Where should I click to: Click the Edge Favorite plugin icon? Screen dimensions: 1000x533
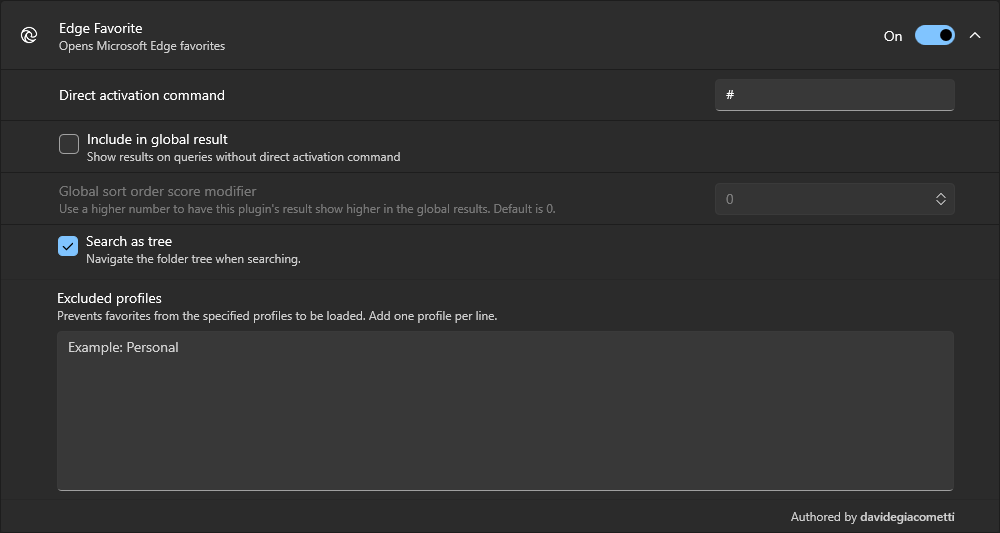click(29, 36)
